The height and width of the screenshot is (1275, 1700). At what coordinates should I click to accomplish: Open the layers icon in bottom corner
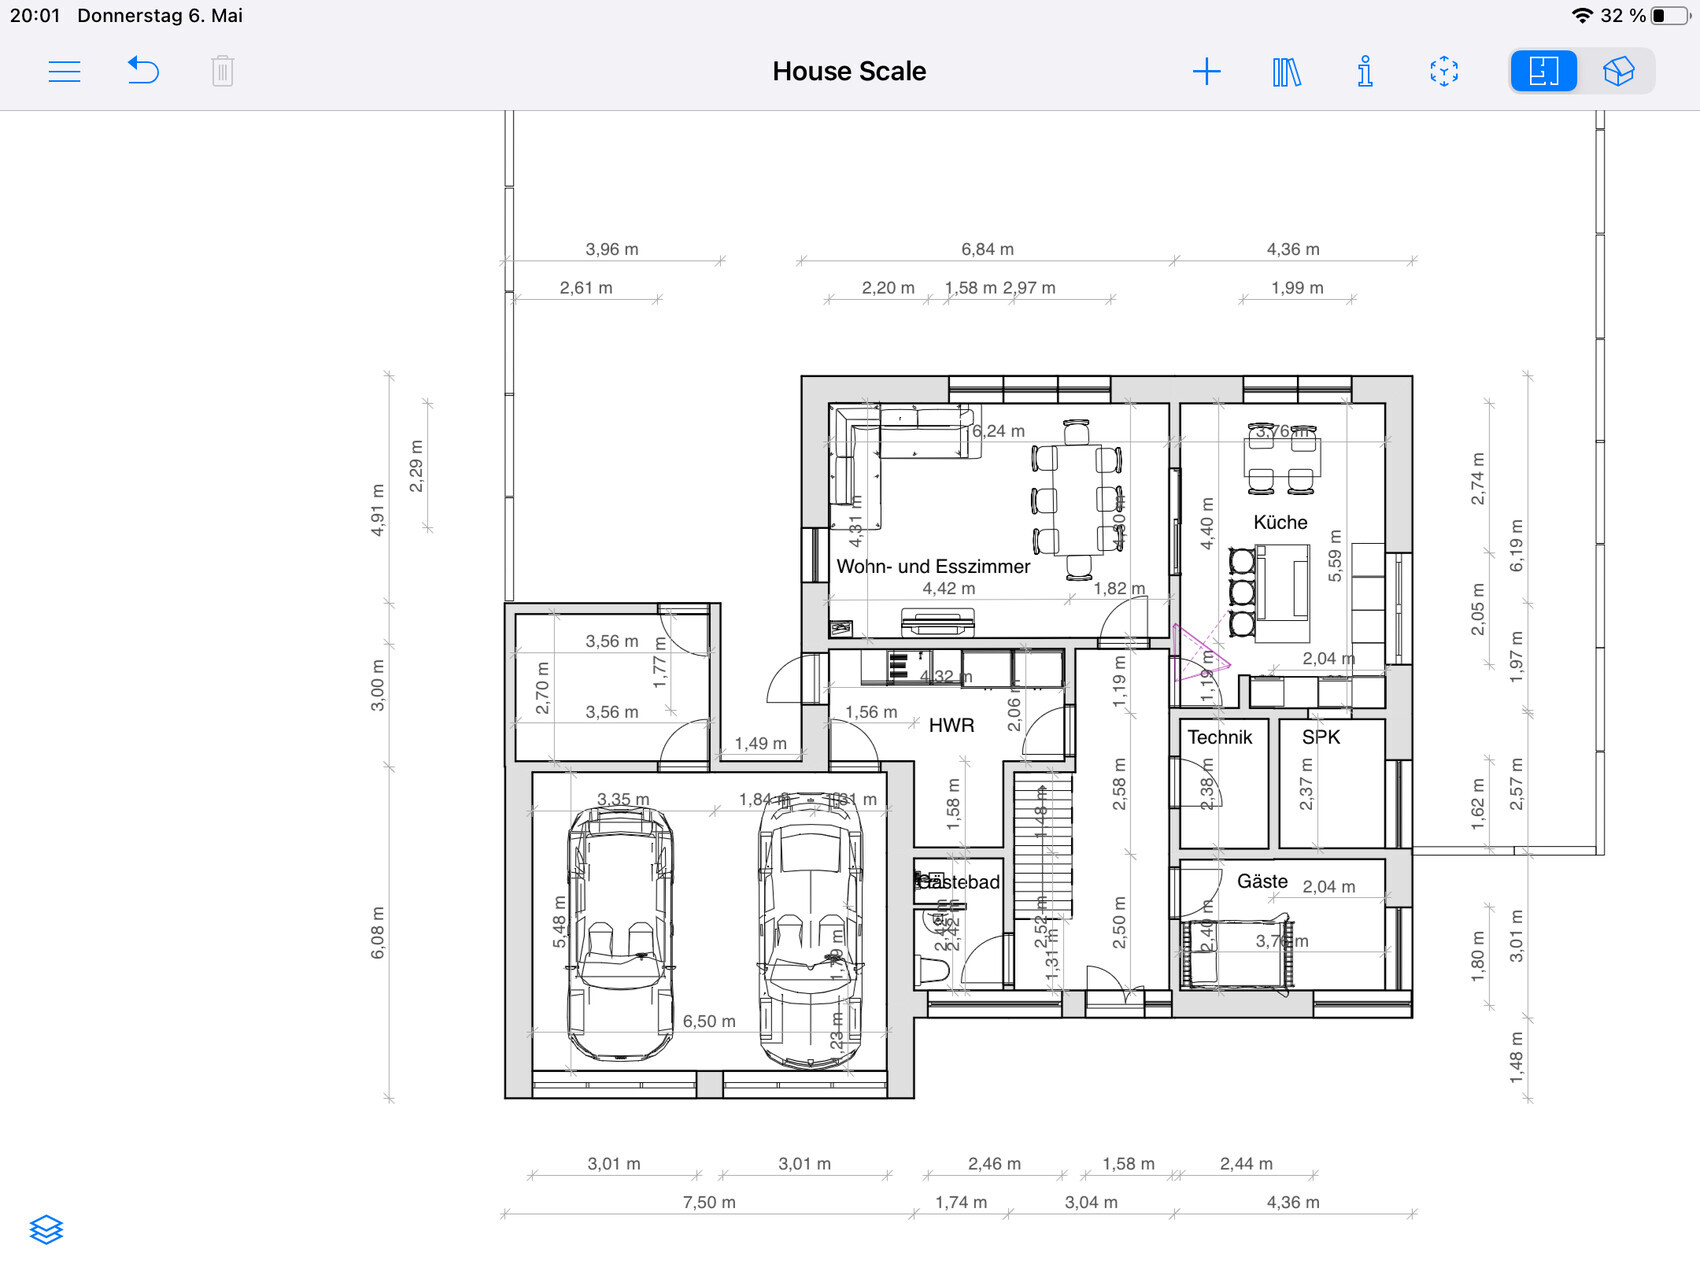pyautogui.click(x=45, y=1229)
